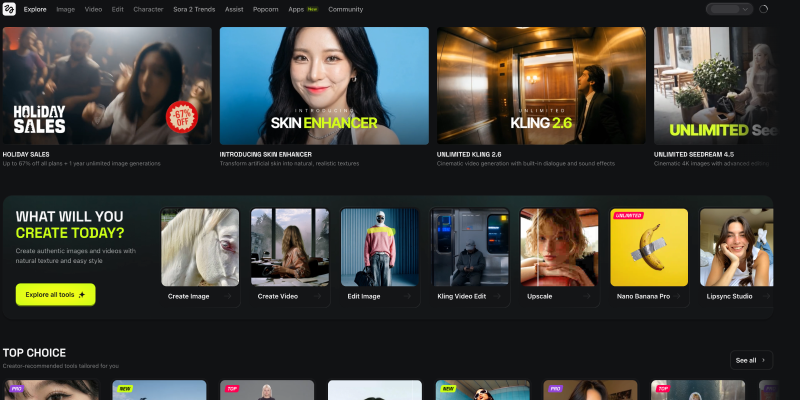The height and width of the screenshot is (400, 800).
Task: Click INTRODUCING SKIN ENHANCER caption title
Action: point(266,154)
